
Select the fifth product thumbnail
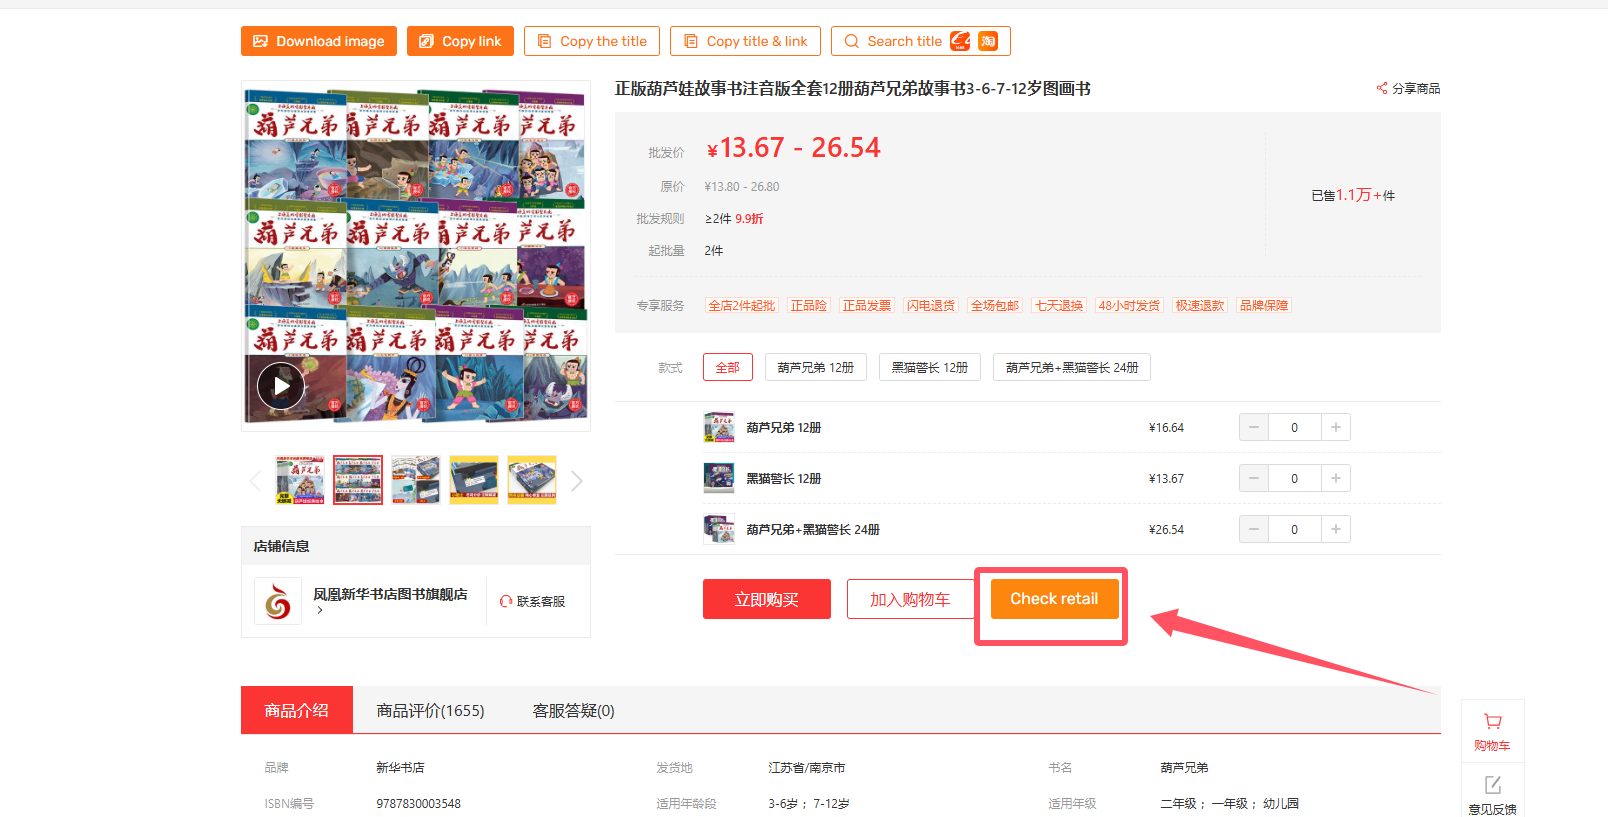[532, 480]
